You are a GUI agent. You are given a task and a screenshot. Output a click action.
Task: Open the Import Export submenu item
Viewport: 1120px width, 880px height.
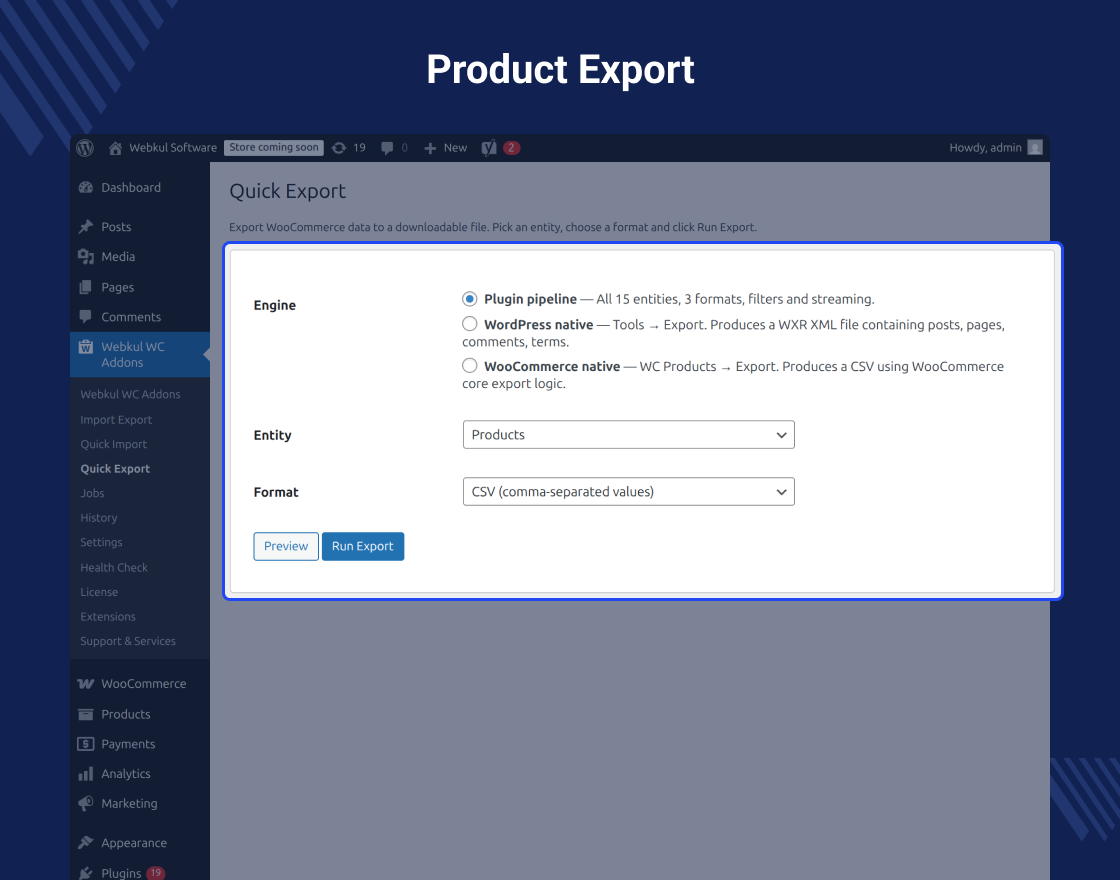pos(116,420)
